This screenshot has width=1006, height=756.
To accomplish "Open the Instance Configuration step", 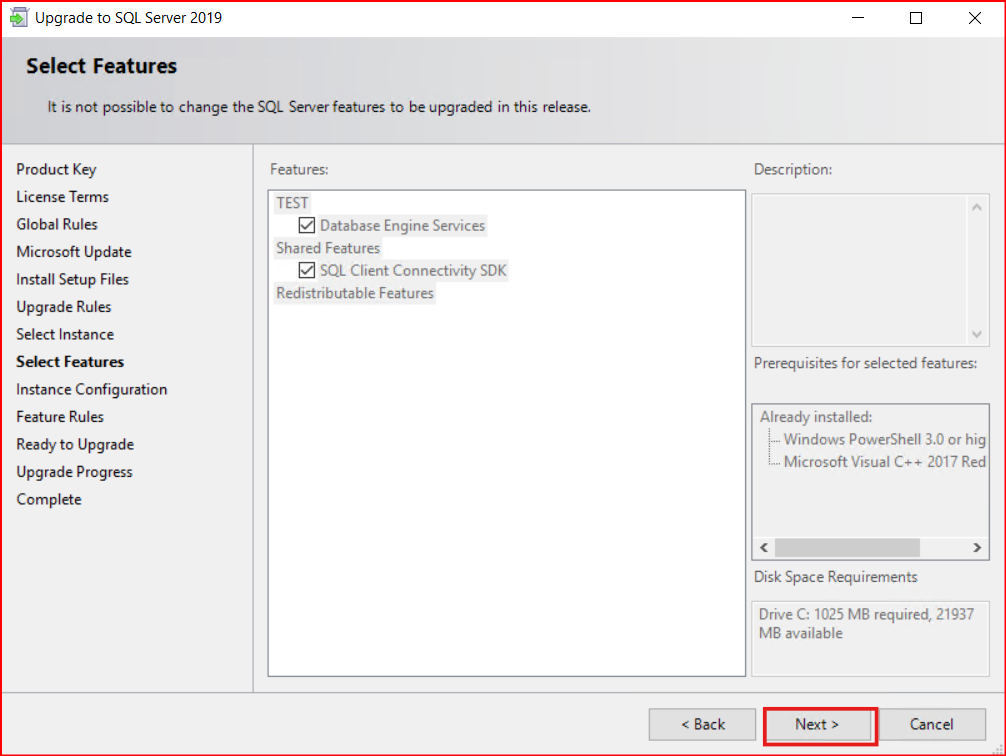I will tap(91, 390).
